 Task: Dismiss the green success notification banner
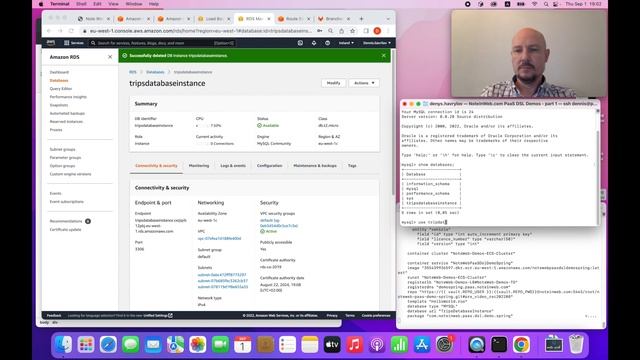[384, 56]
